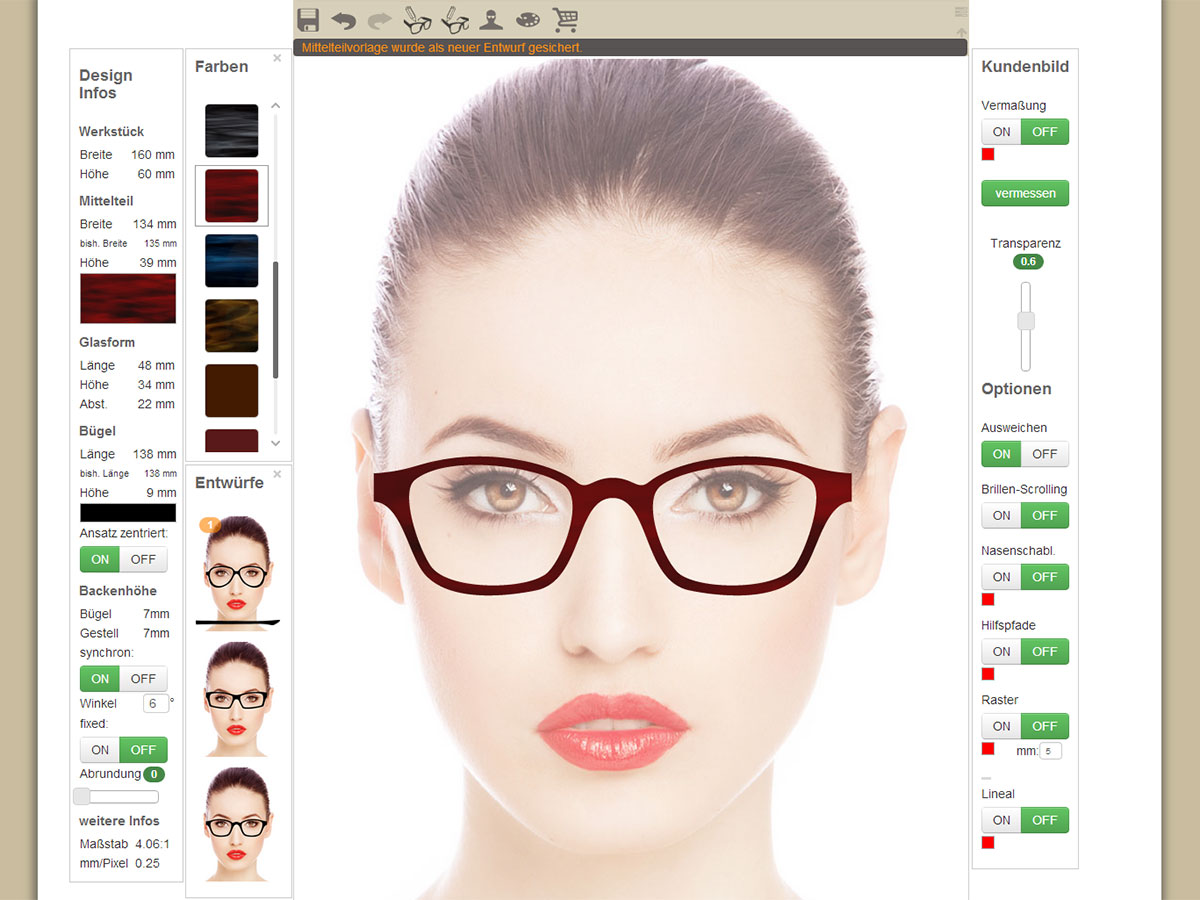Click the redo arrow icon
The image size is (1200, 900).
(380, 20)
